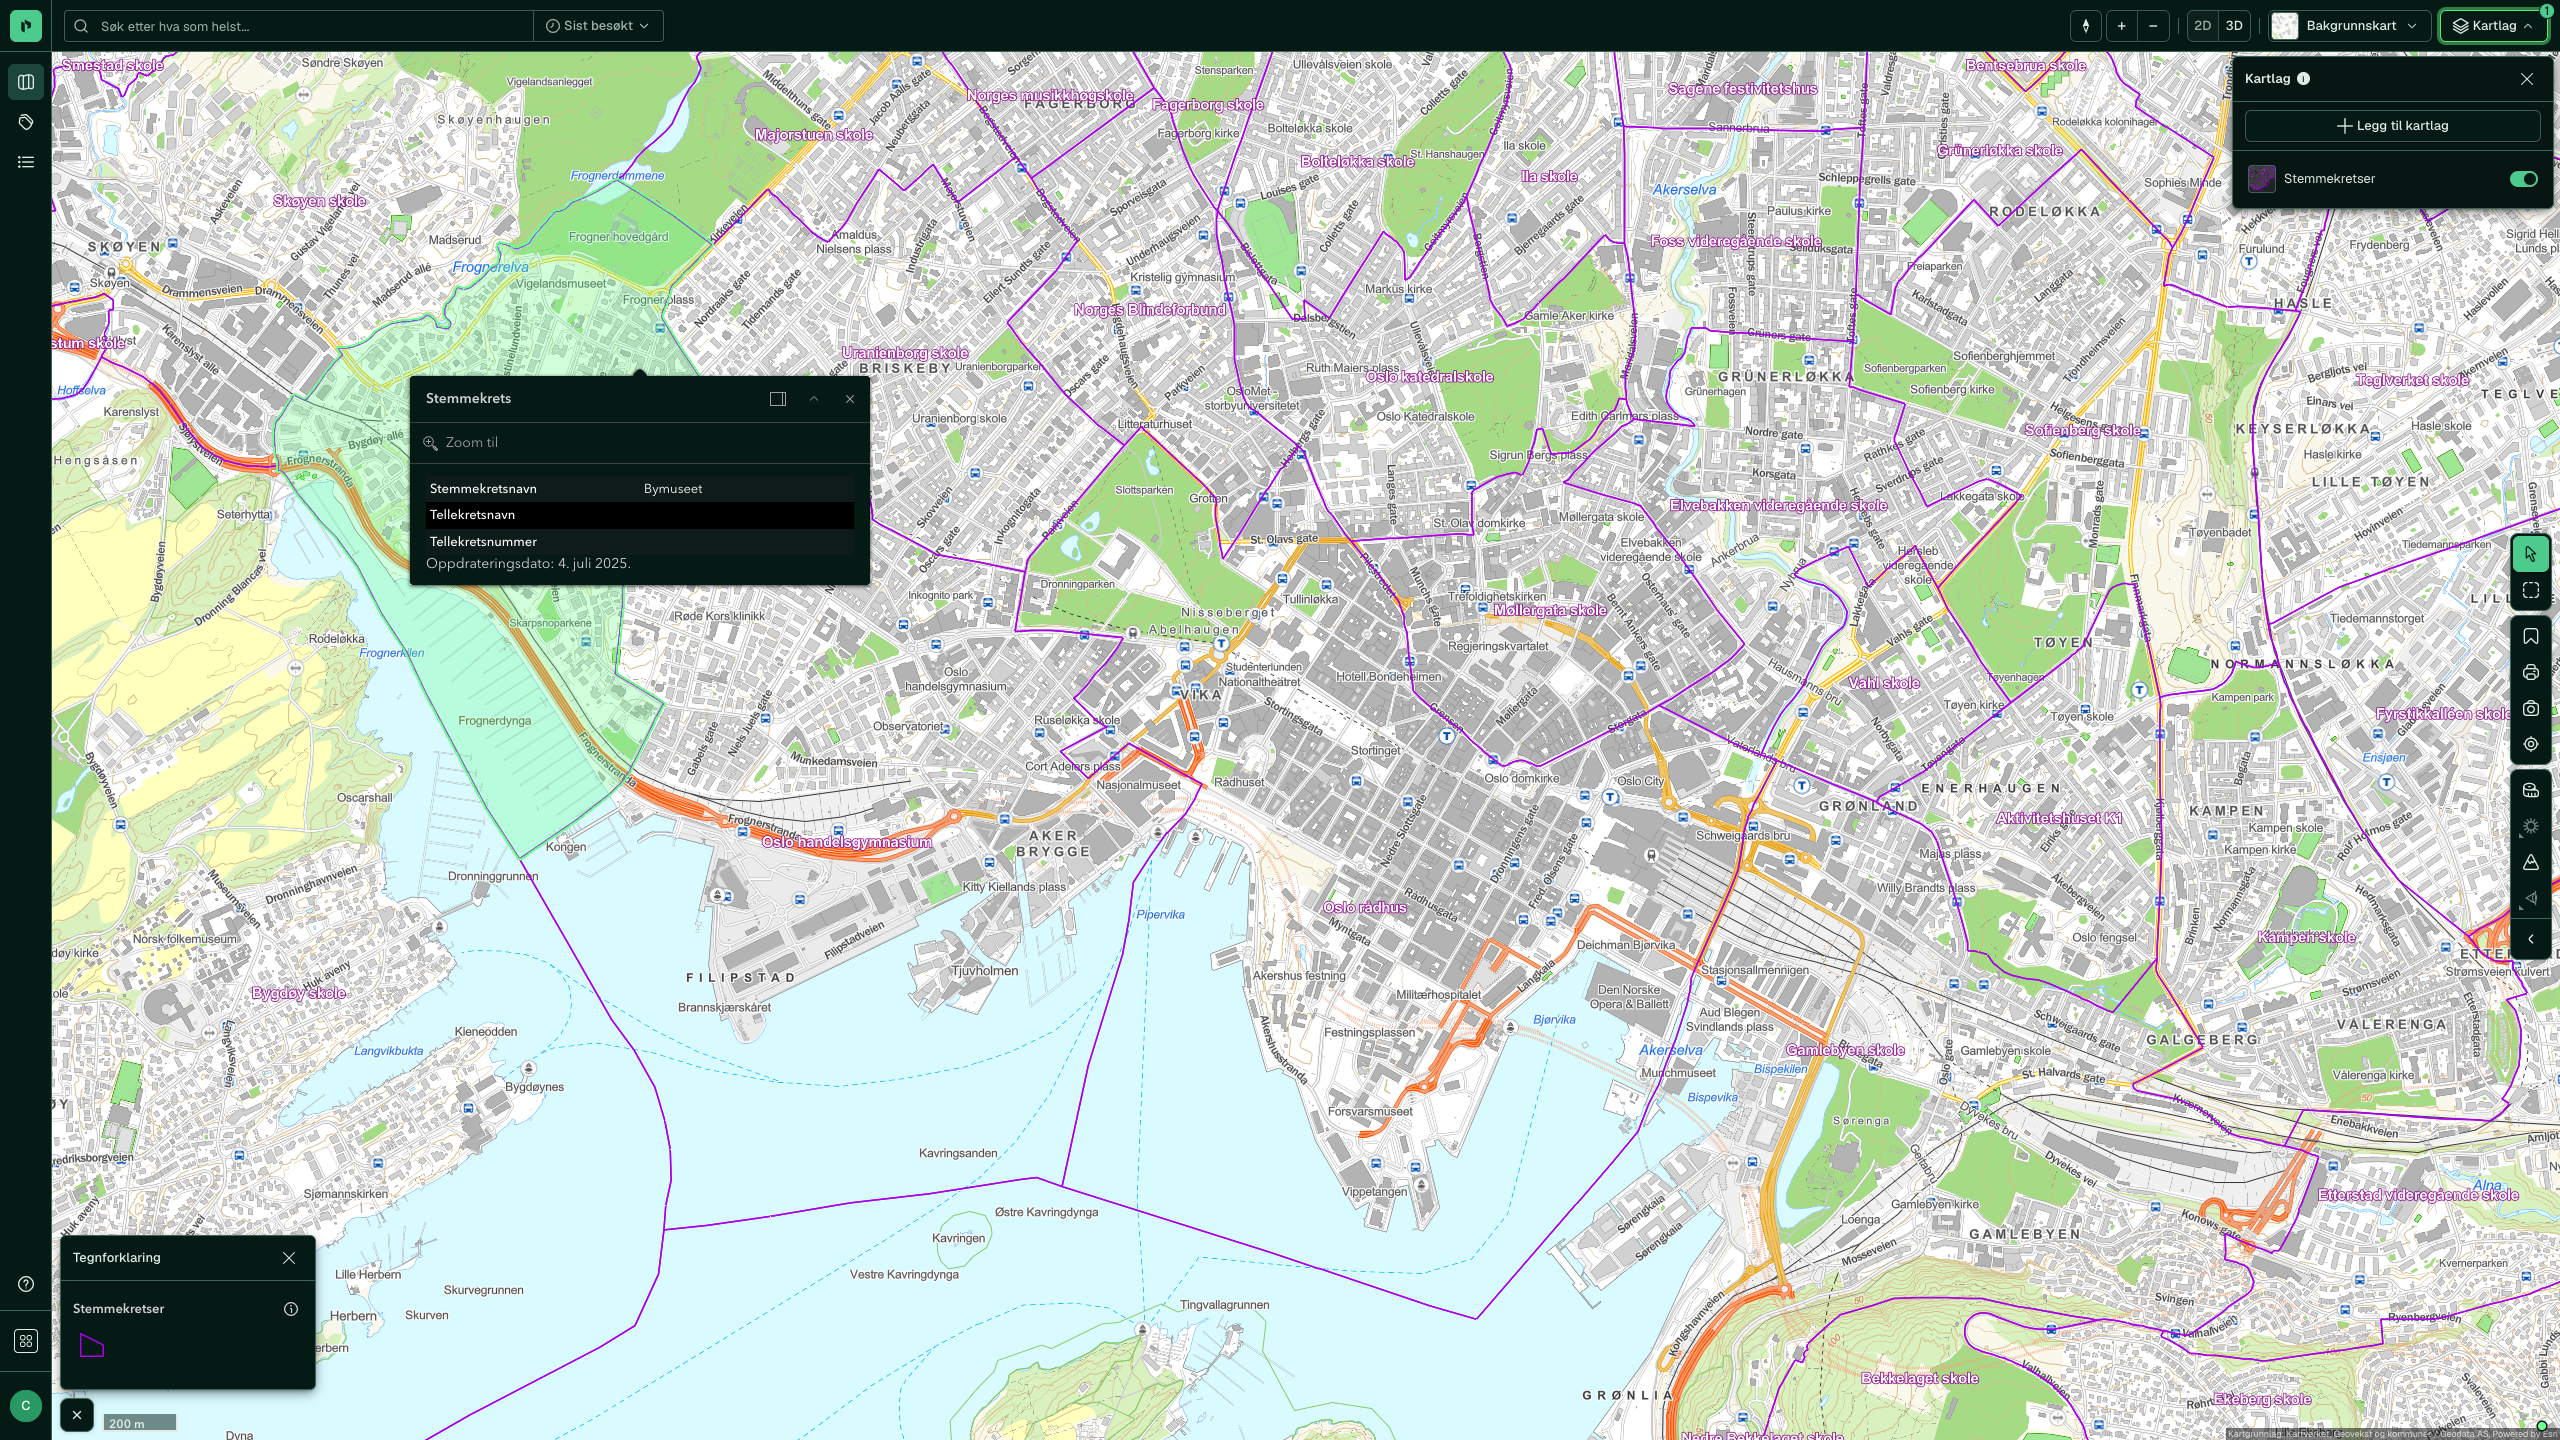Choose the rectangle selection tool
This screenshot has height=1440, width=2560.
(x=2530, y=590)
